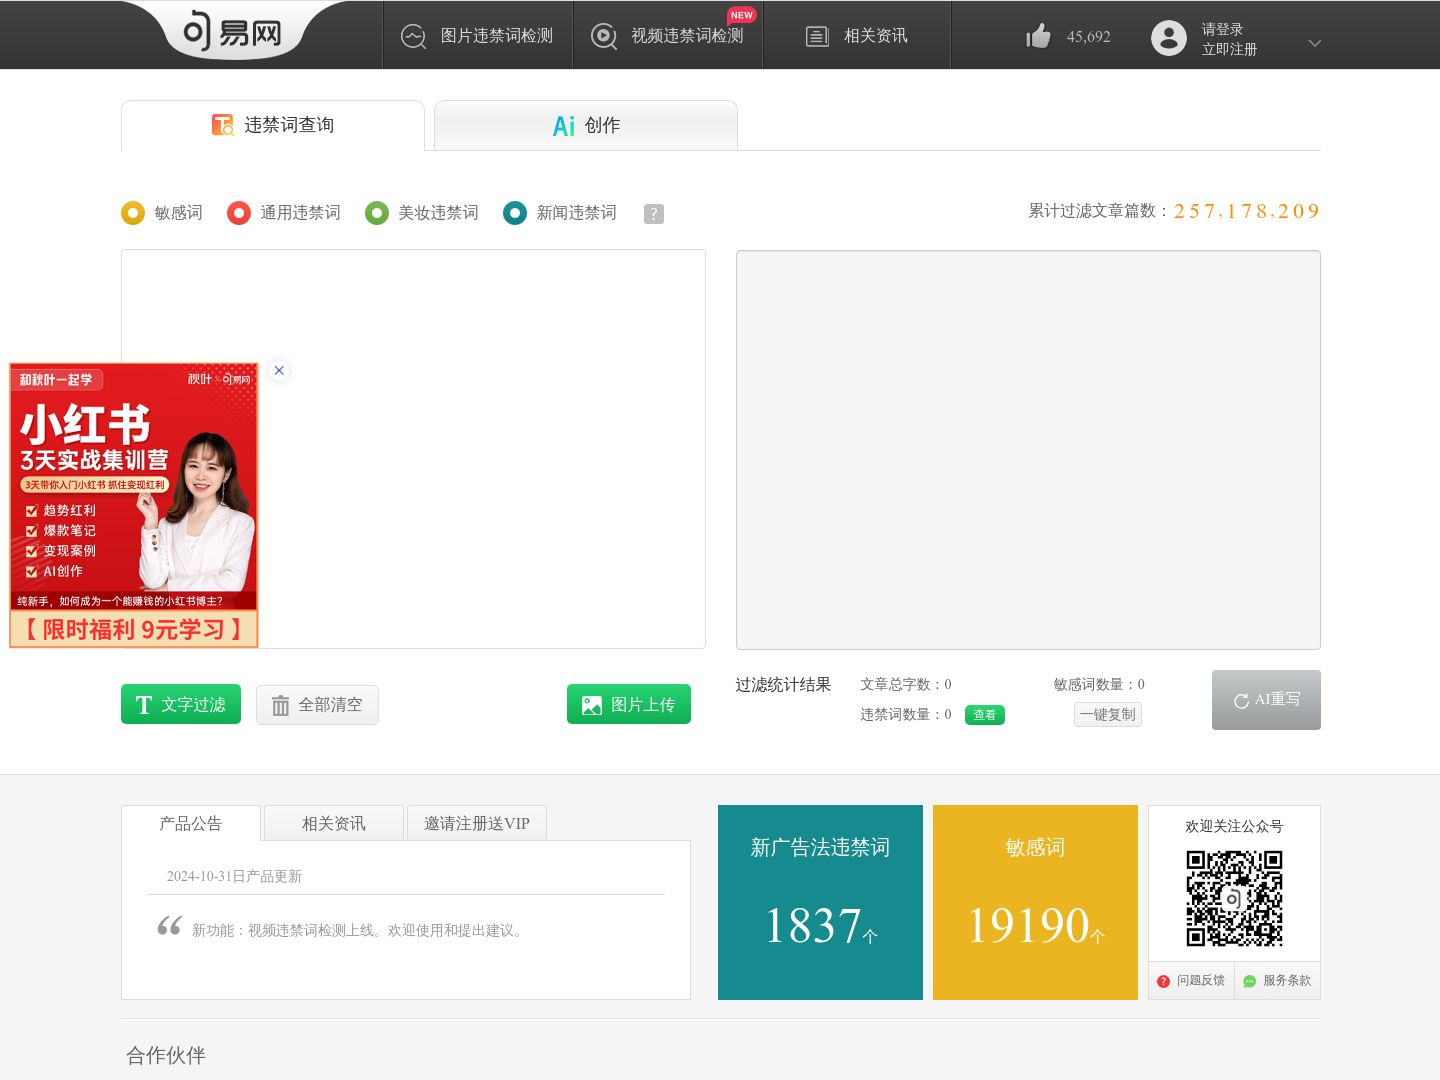Expand the account dropdown chevron
Screen dimensions: 1440x1080
pyautogui.click(x=1315, y=43)
